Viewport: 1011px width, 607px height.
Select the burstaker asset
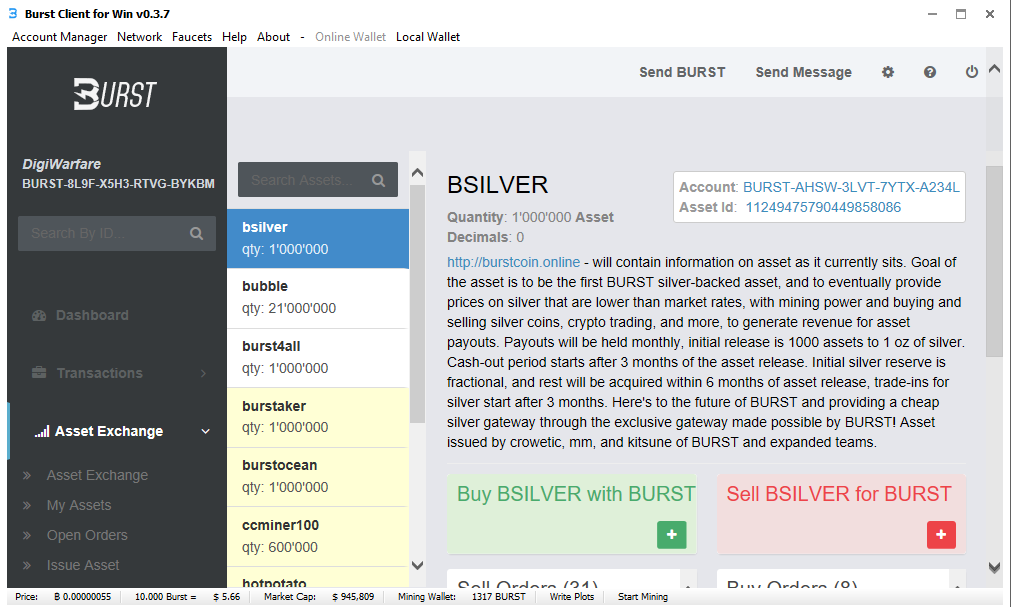(317, 417)
